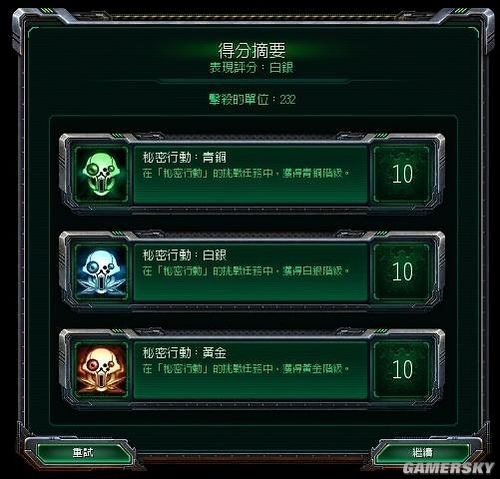Click the GAMERSKY watermark logo
Screen dimensions: 500x479
448,468
